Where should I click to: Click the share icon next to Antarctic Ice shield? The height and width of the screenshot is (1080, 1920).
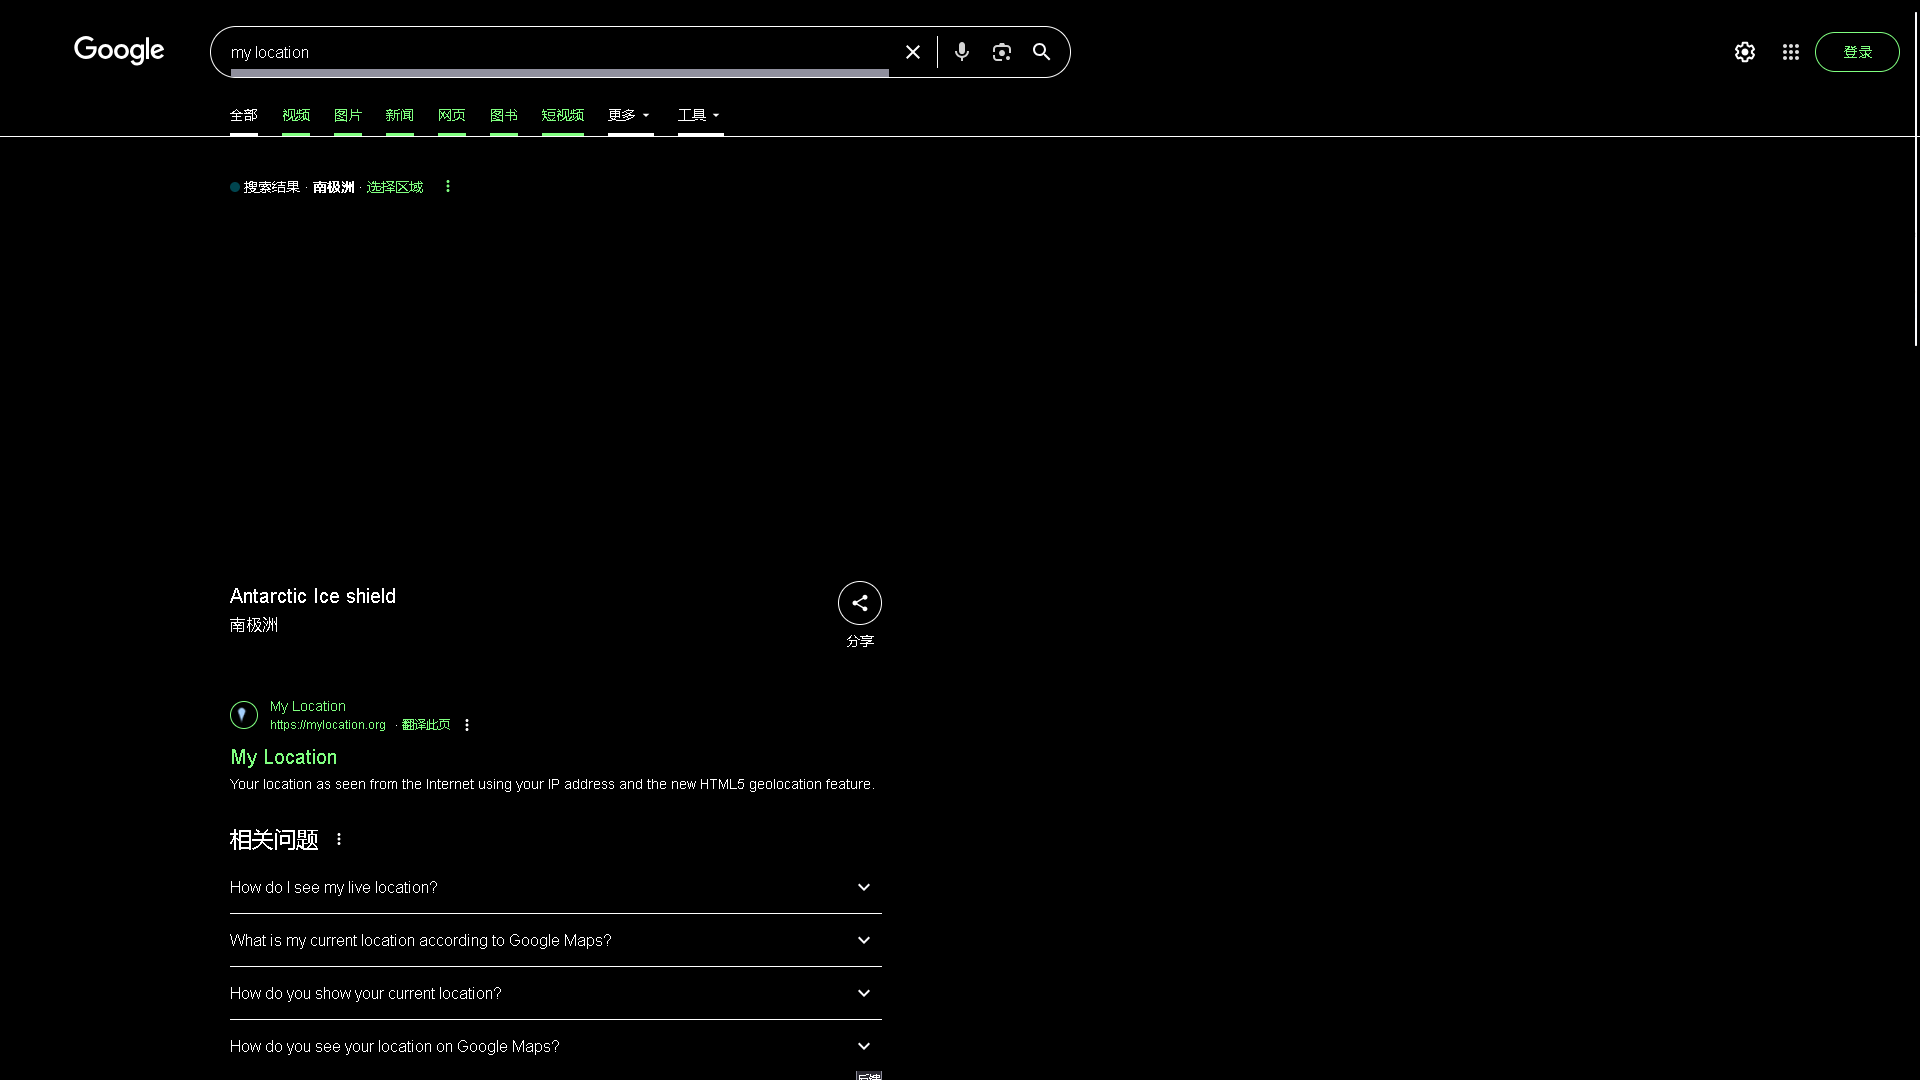click(859, 603)
